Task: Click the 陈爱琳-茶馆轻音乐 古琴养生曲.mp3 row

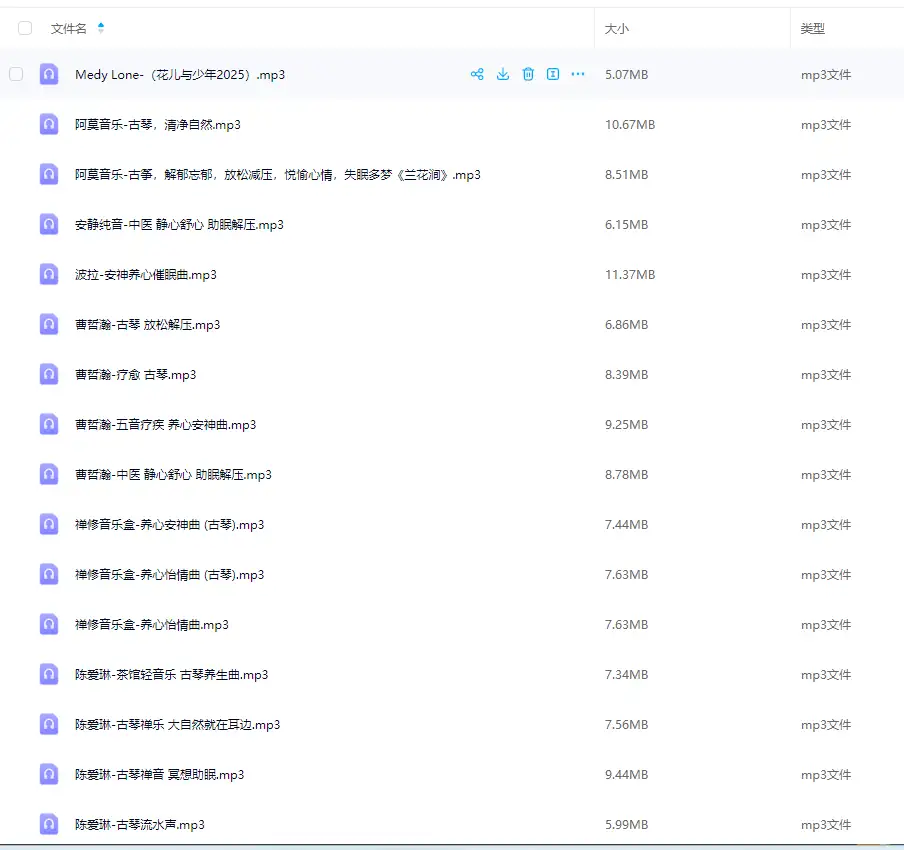Action: click(x=171, y=675)
